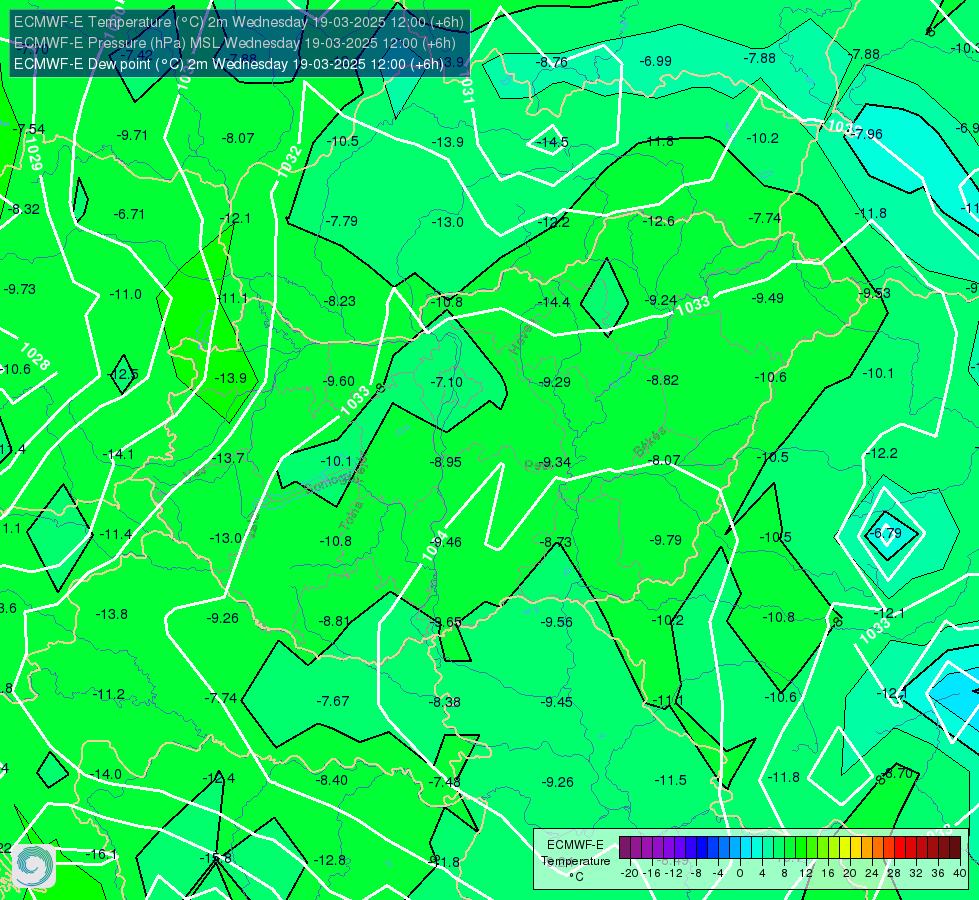Click the 1032 isobar label

pyautogui.click(x=290, y=162)
